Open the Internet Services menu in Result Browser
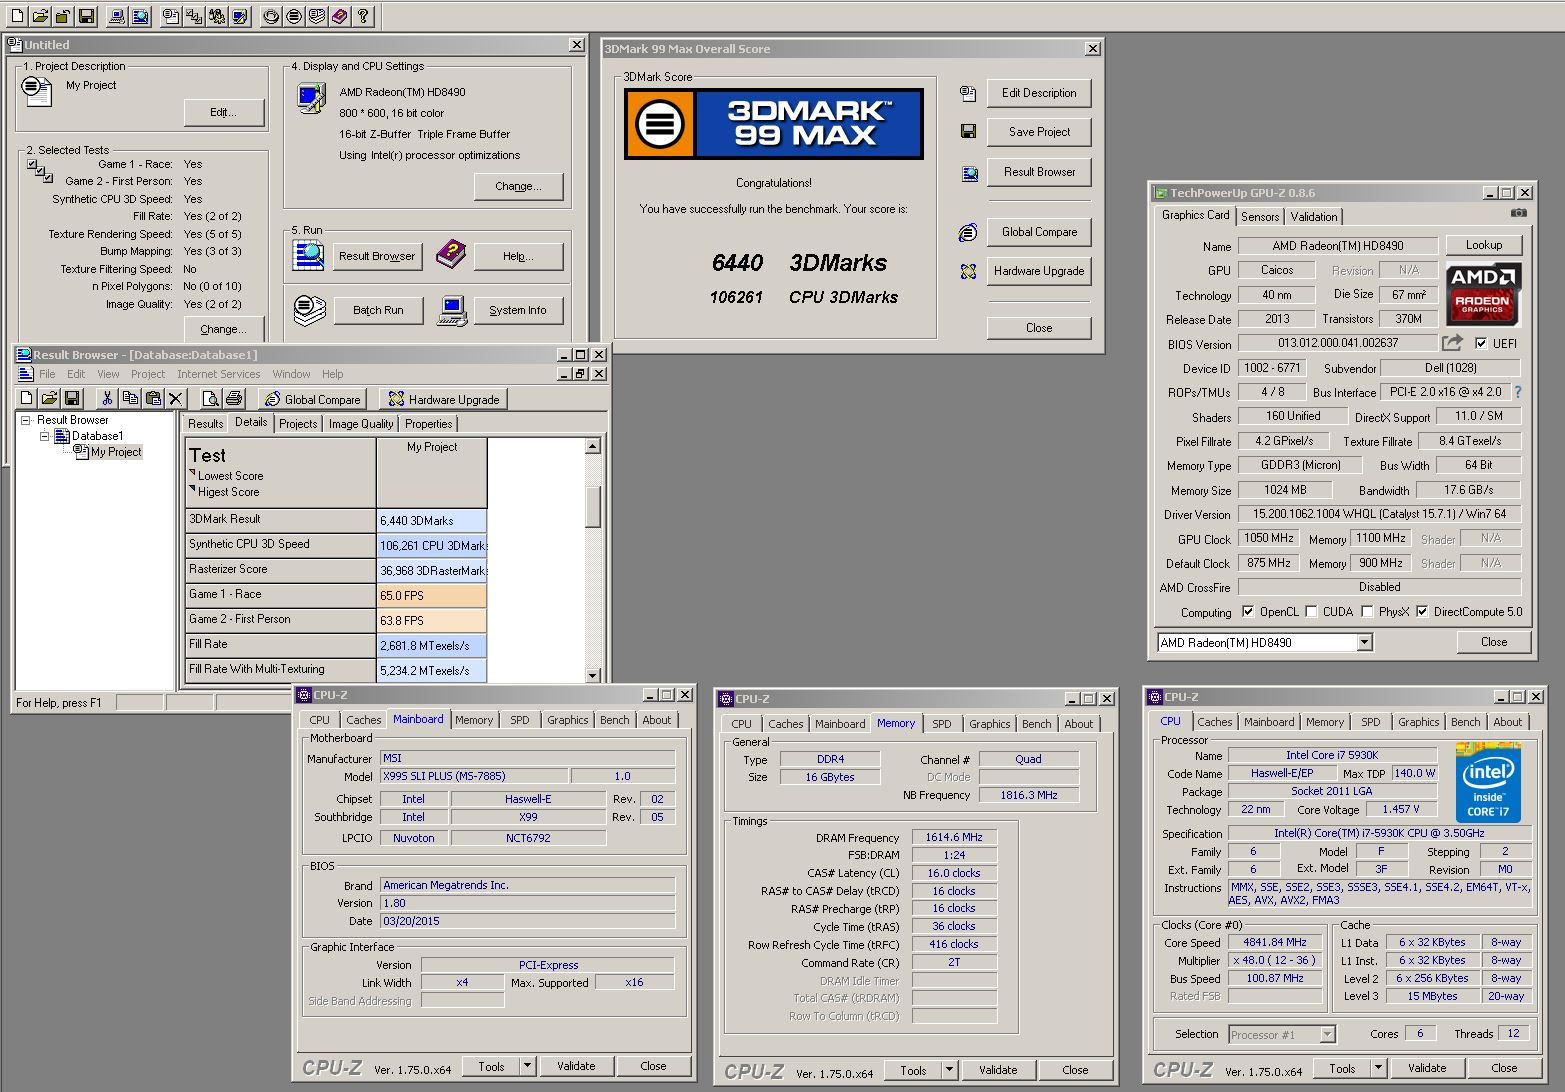Image resolution: width=1565 pixels, height=1092 pixels. click(218, 374)
